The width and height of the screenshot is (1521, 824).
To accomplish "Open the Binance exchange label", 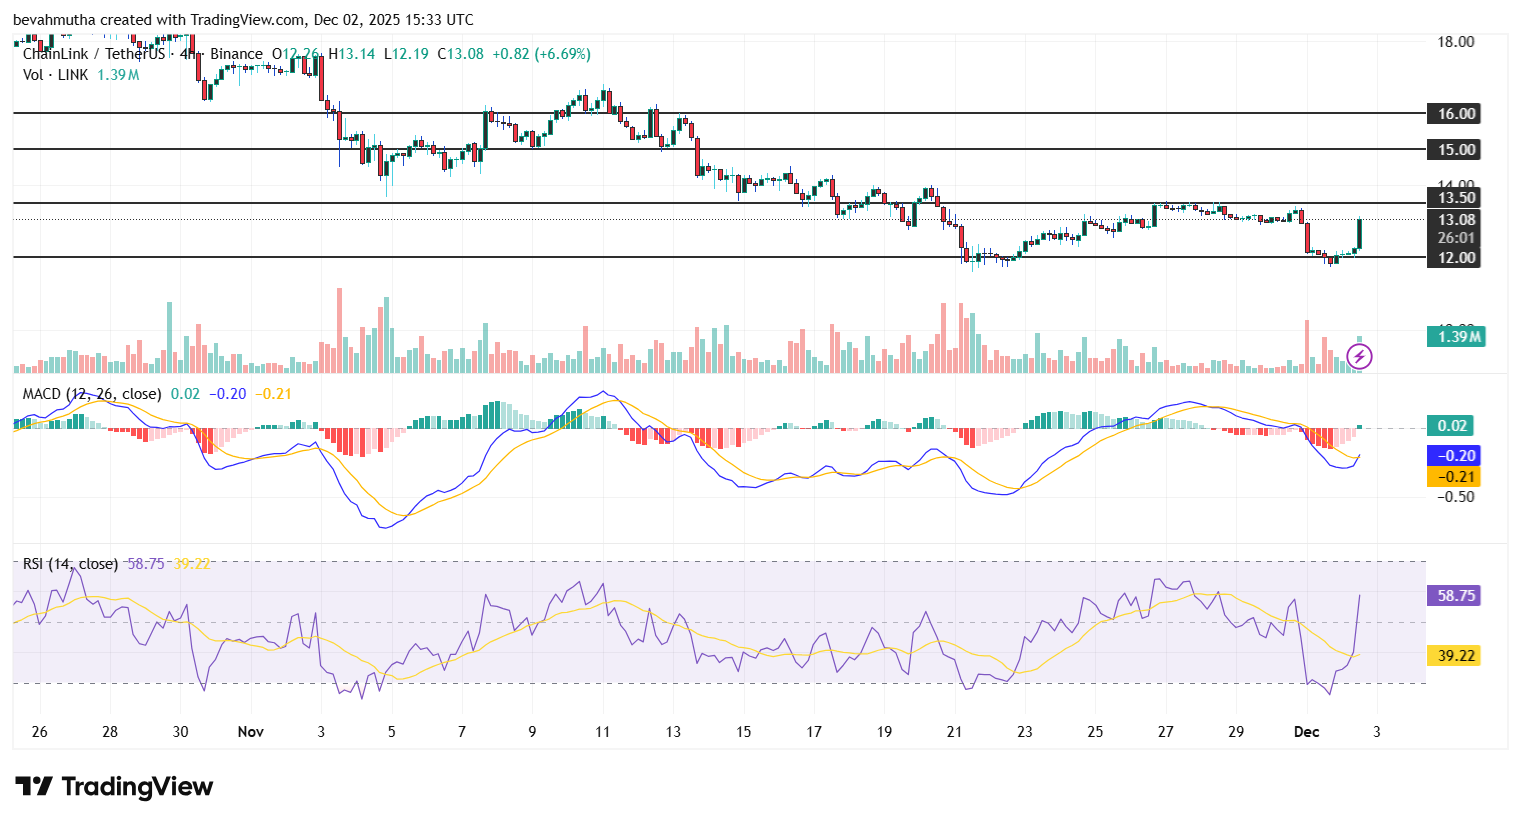I will pyautogui.click(x=231, y=54).
